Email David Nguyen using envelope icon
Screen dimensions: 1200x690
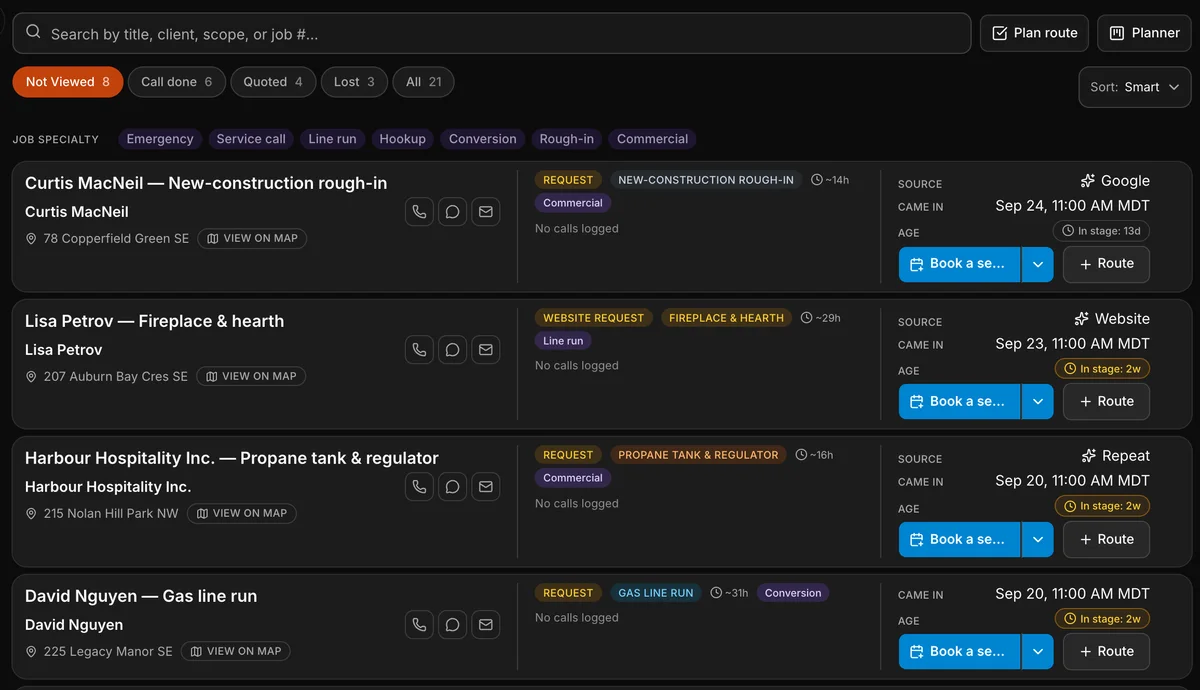[485, 625]
